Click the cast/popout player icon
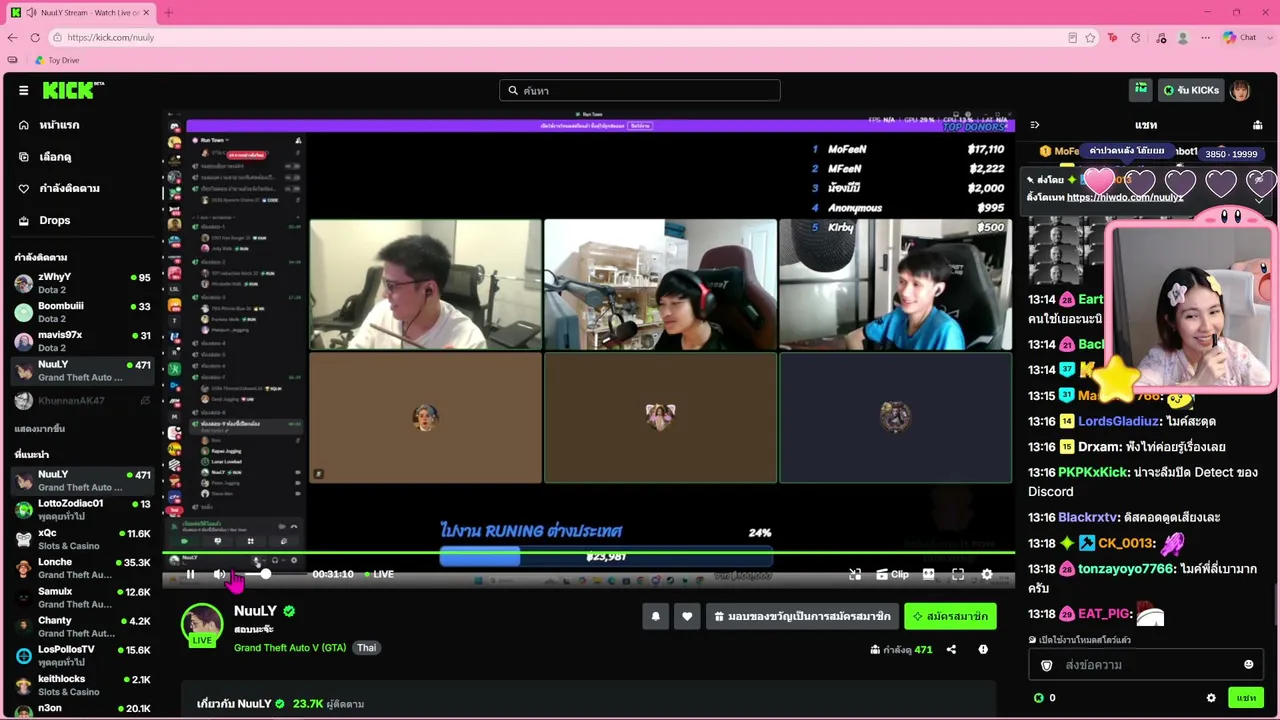Viewport: 1280px width, 720px height. [855, 574]
